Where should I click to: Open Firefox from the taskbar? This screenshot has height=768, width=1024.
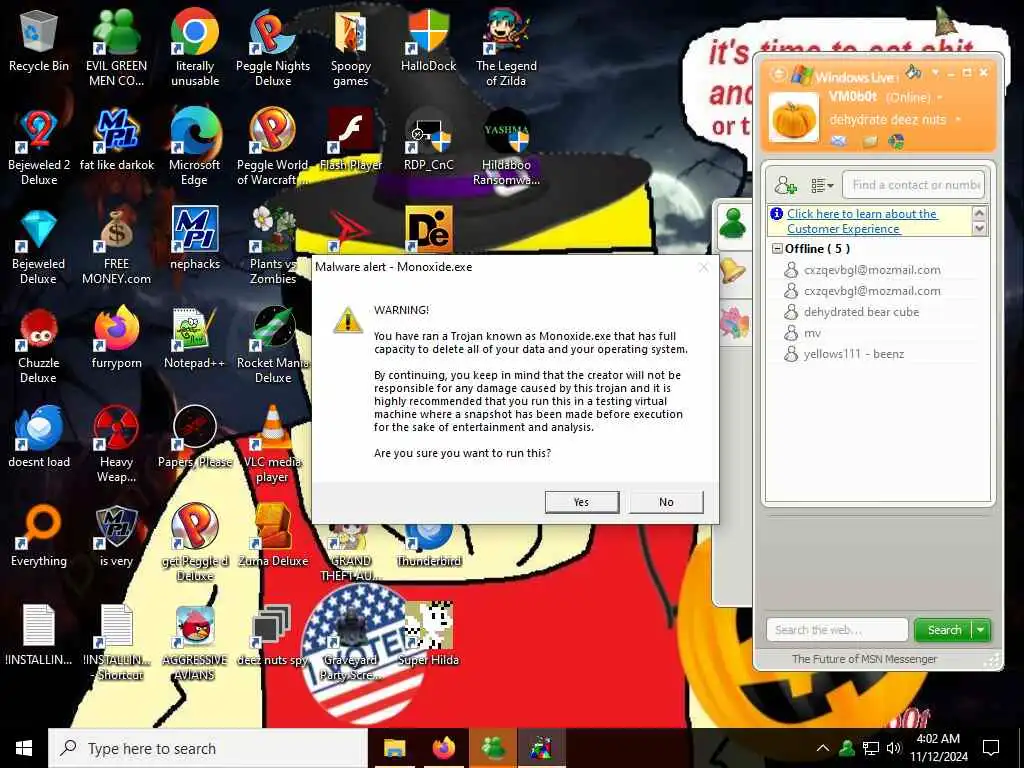[x=444, y=748]
